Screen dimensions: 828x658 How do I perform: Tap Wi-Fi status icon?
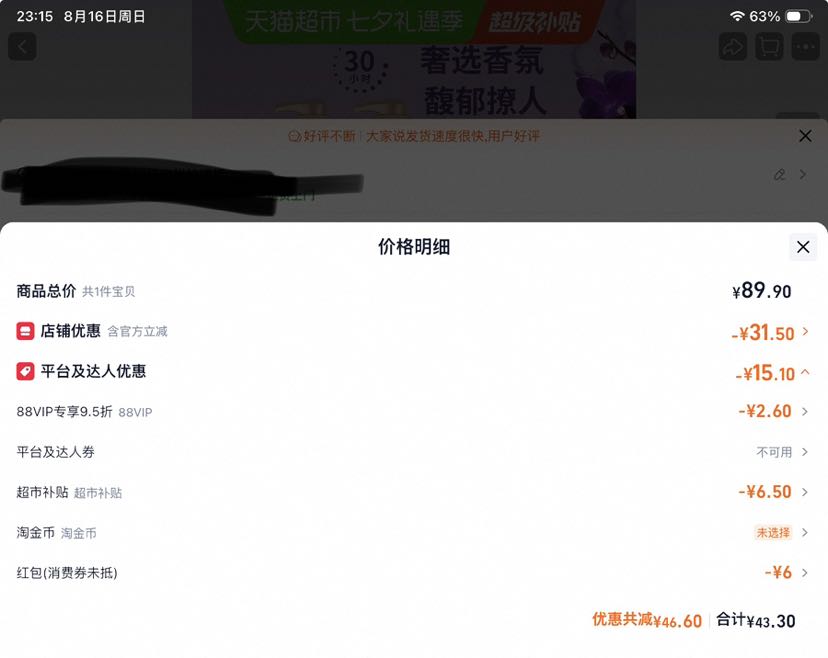tap(737, 16)
